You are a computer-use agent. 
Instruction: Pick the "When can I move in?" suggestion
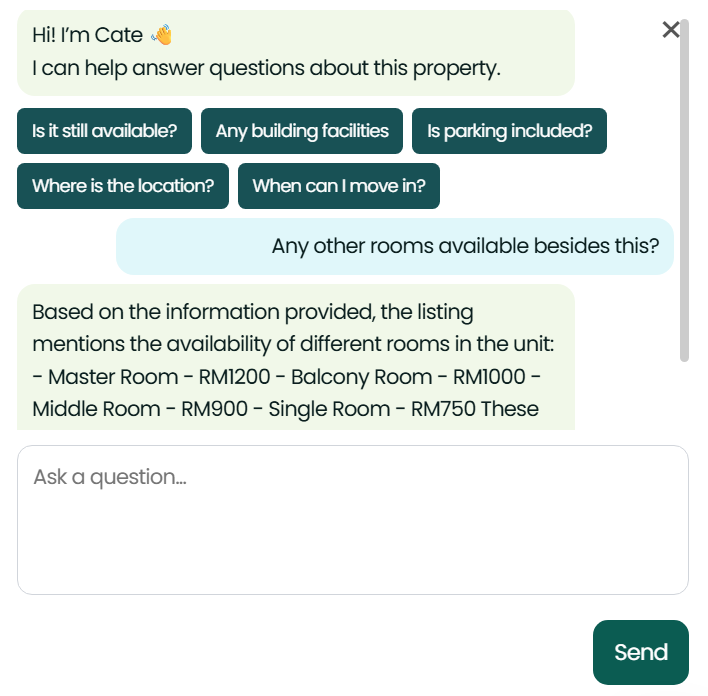(339, 186)
